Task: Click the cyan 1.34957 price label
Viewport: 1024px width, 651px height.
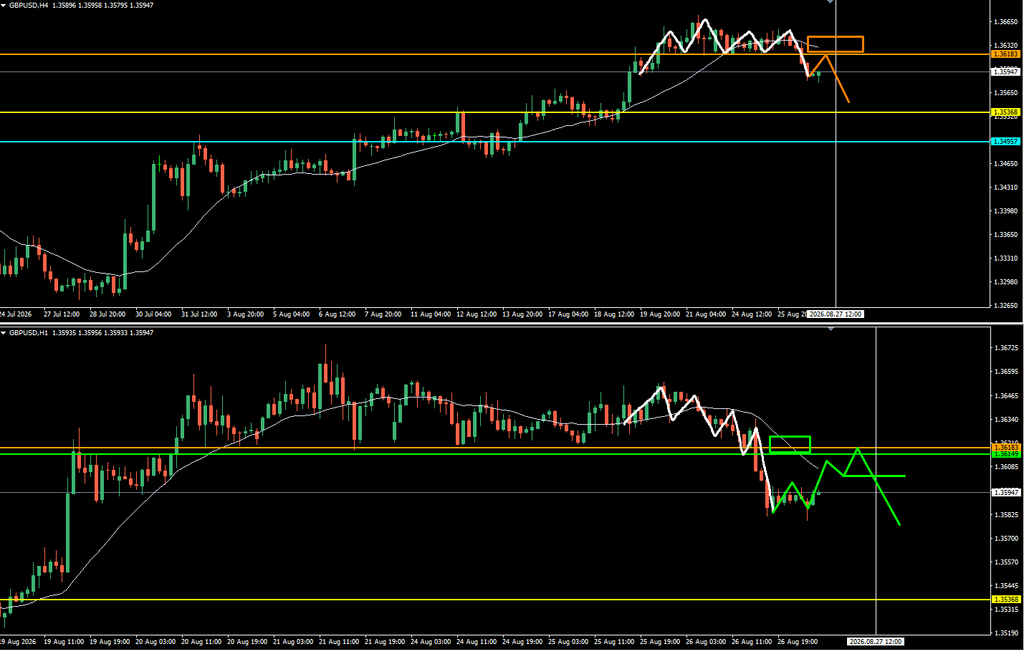Action: pos(1006,142)
